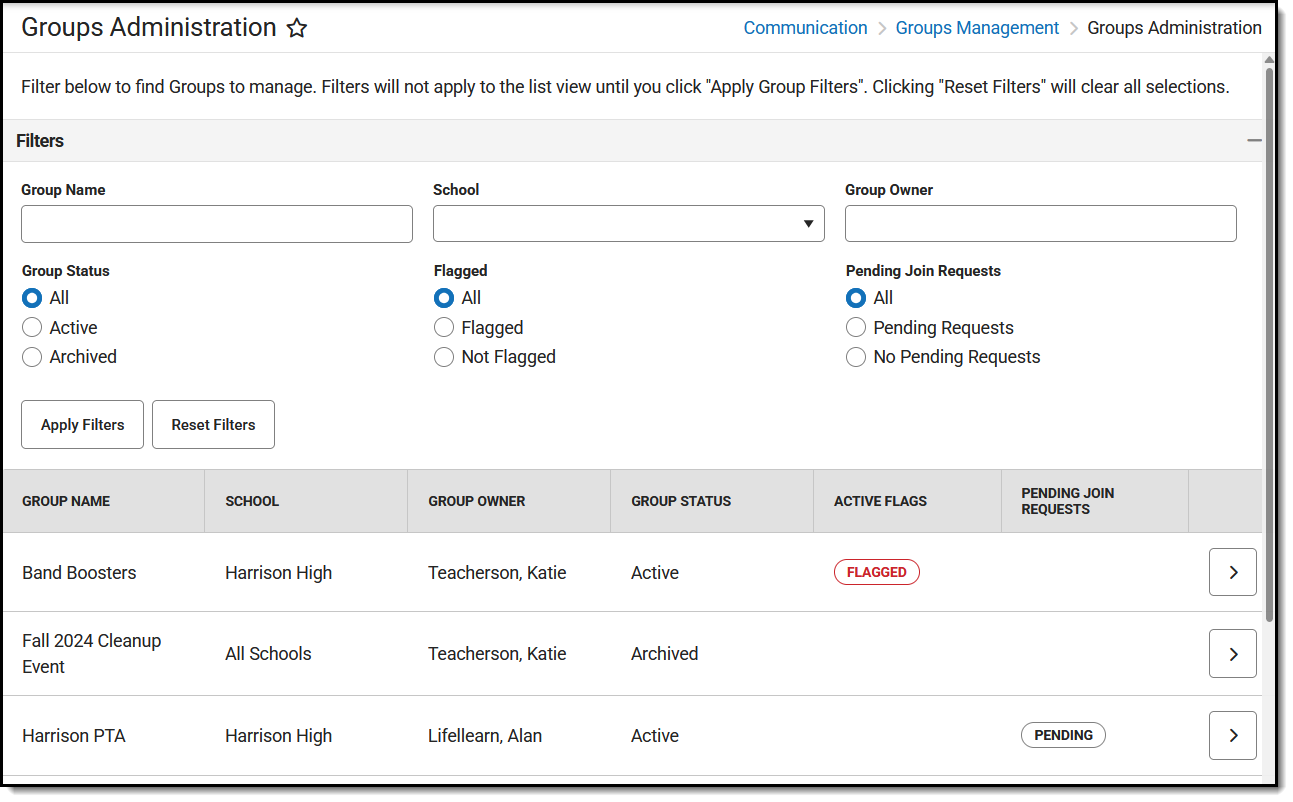Click the Reset Filters button

click(213, 424)
